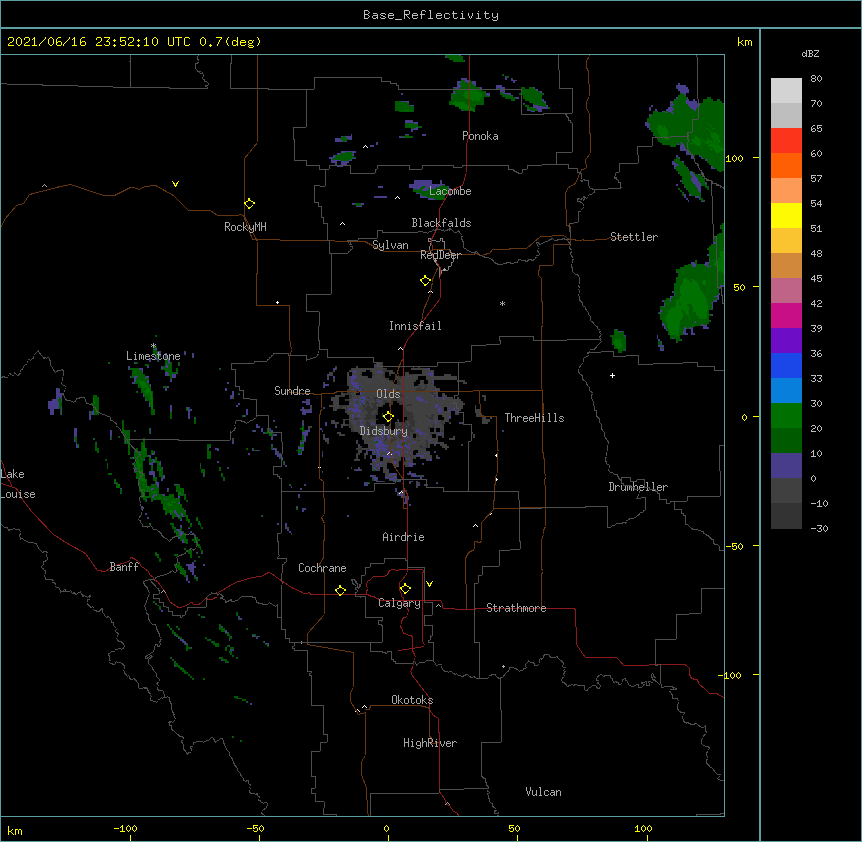The image size is (862, 842).
Task: Click the yellow diamond marker between Olds and Didsbury
Action: click(x=388, y=416)
